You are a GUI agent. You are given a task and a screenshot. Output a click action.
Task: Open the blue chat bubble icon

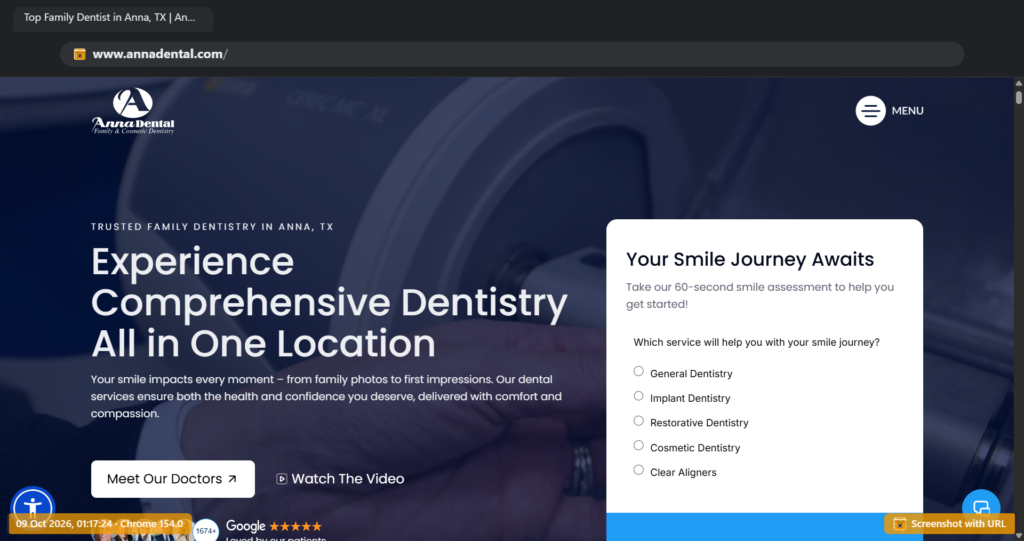tap(981, 508)
